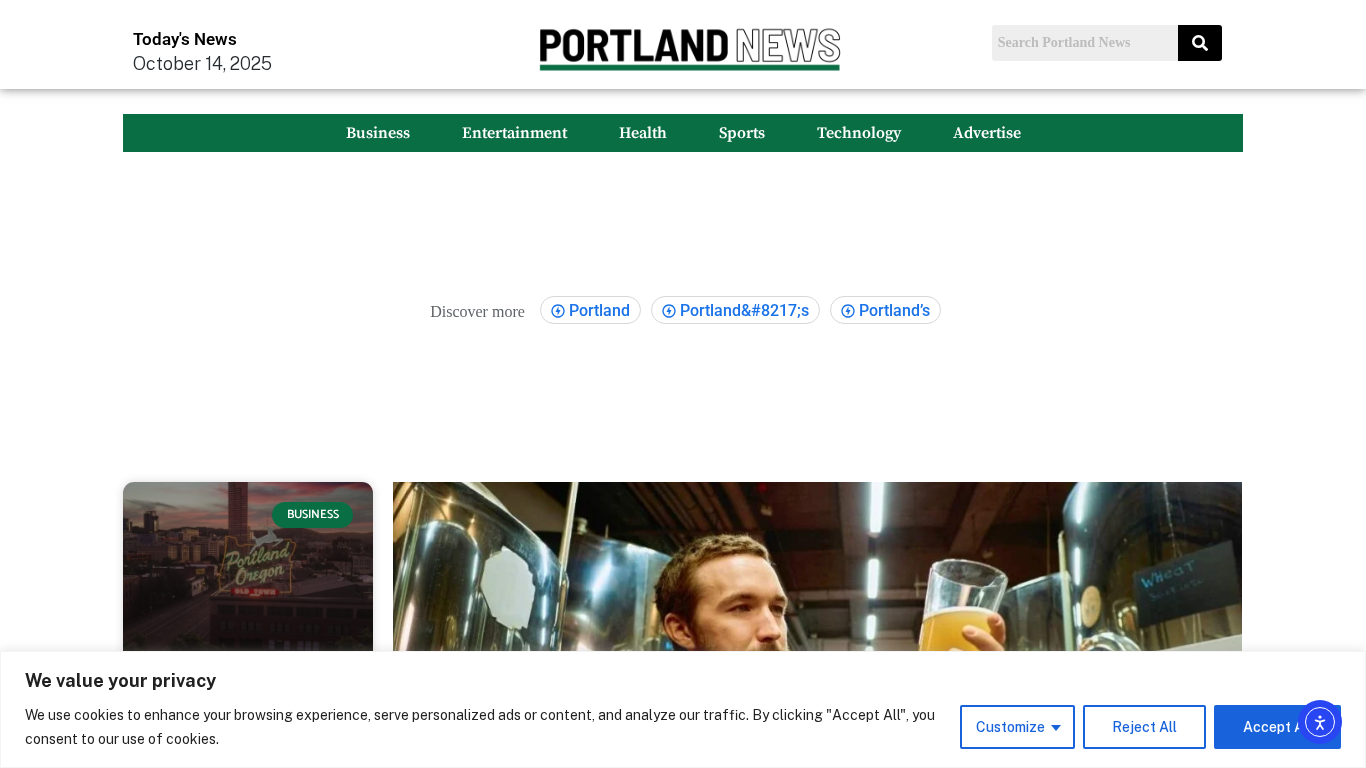This screenshot has width=1366, height=768.
Task: Click the plus icon beside the Portland’s suggestion
Action: tap(848, 311)
